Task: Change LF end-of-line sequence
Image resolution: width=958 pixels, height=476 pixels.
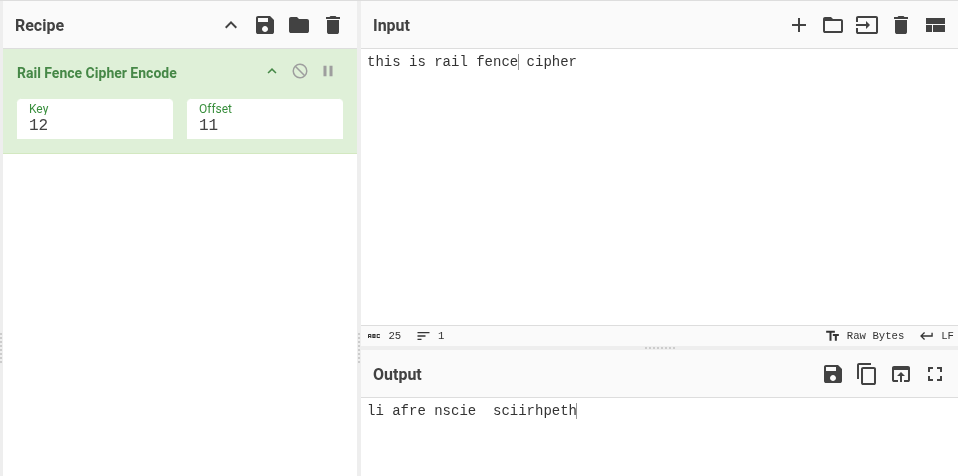Action: coord(937,336)
